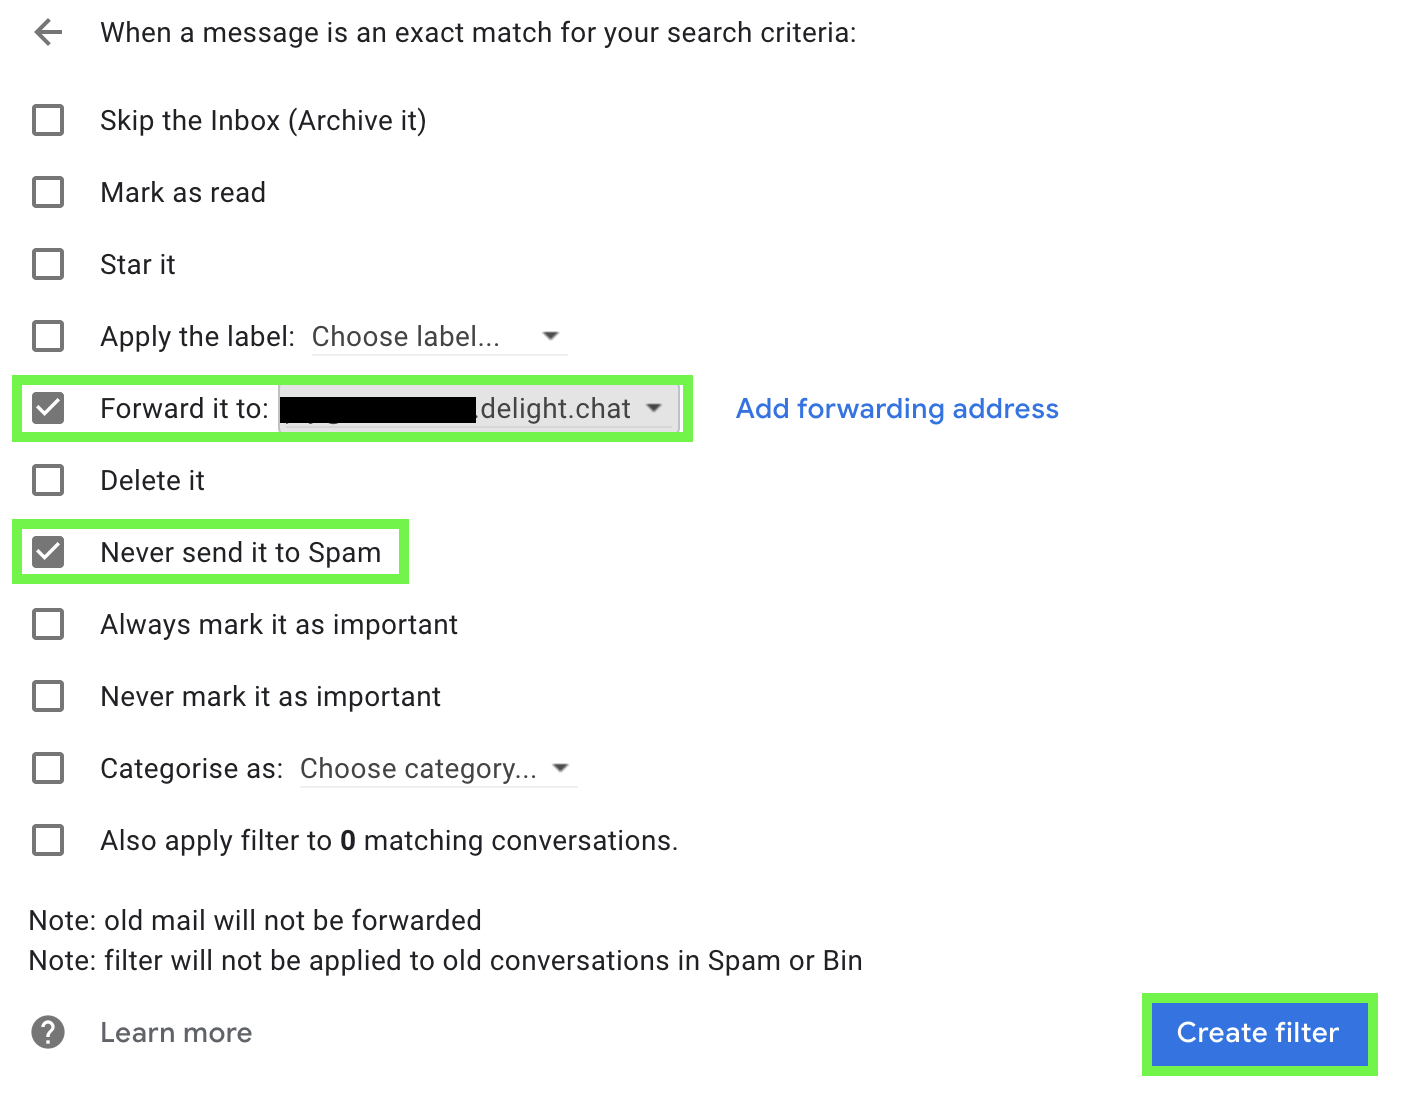Image resolution: width=1406 pixels, height=1100 pixels.
Task: Click the Never send it to Spam label
Action: (x=240, y=553)
